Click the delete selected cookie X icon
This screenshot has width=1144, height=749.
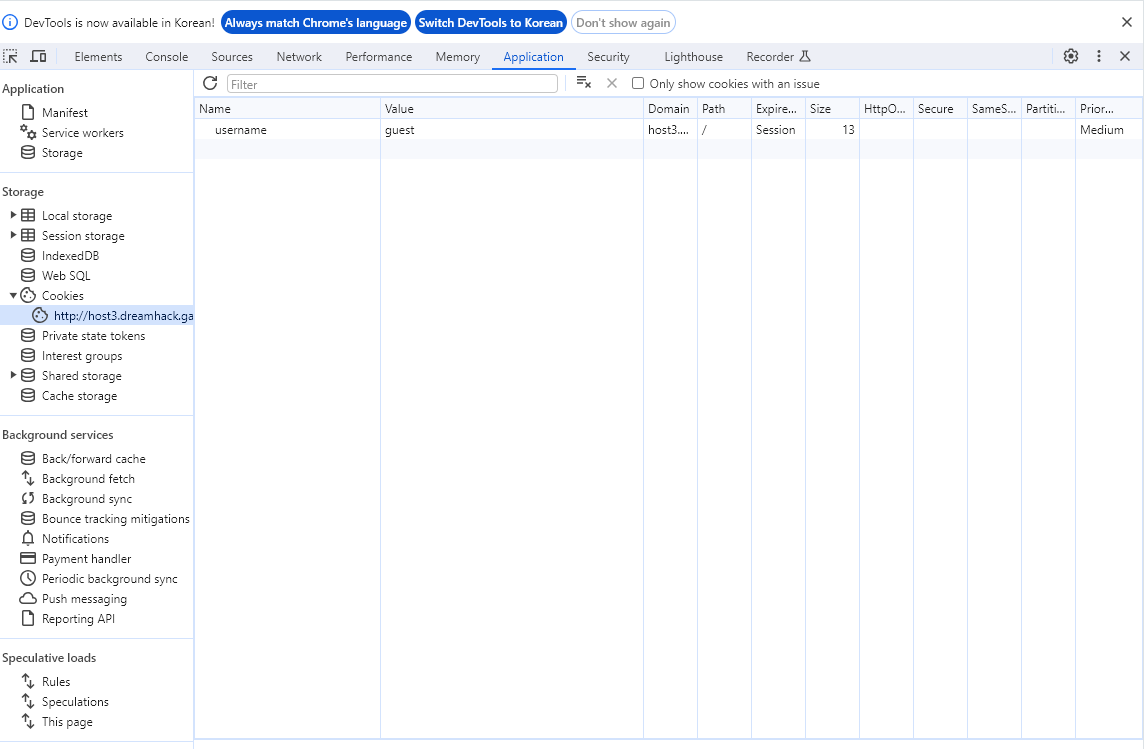[611, 83]
